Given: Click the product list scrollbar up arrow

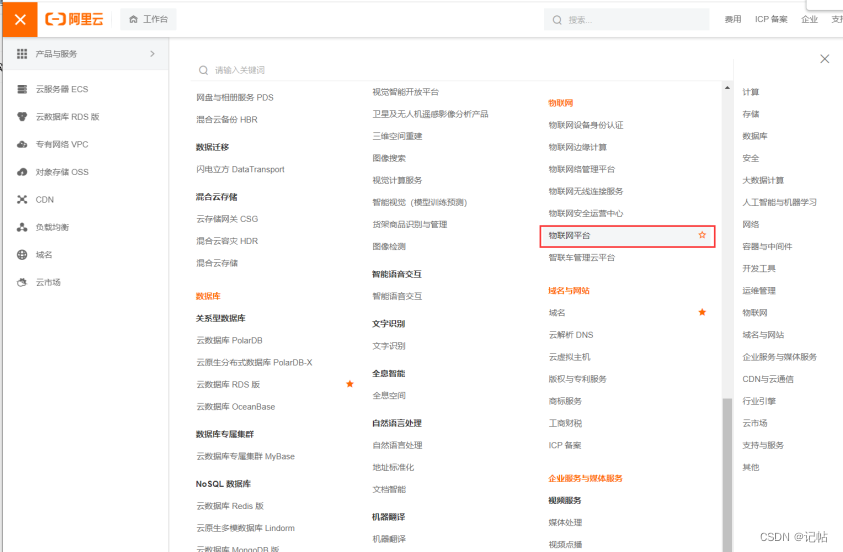Looking at the screenshot, I should click(x=727, y=88).
